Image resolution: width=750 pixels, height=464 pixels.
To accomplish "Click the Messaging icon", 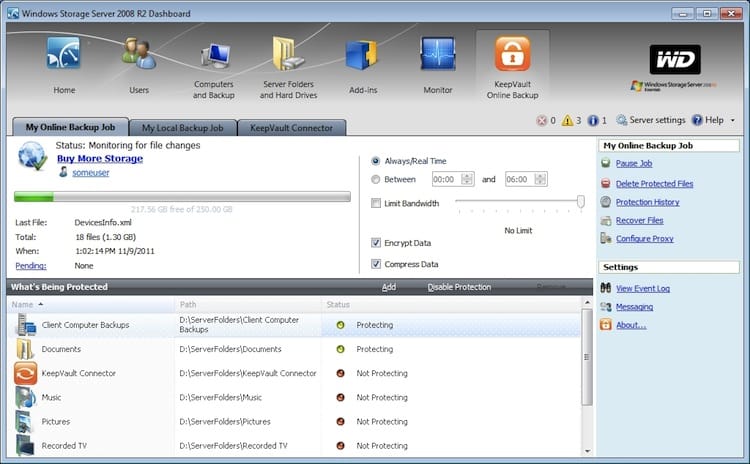I will pos(606,307).
